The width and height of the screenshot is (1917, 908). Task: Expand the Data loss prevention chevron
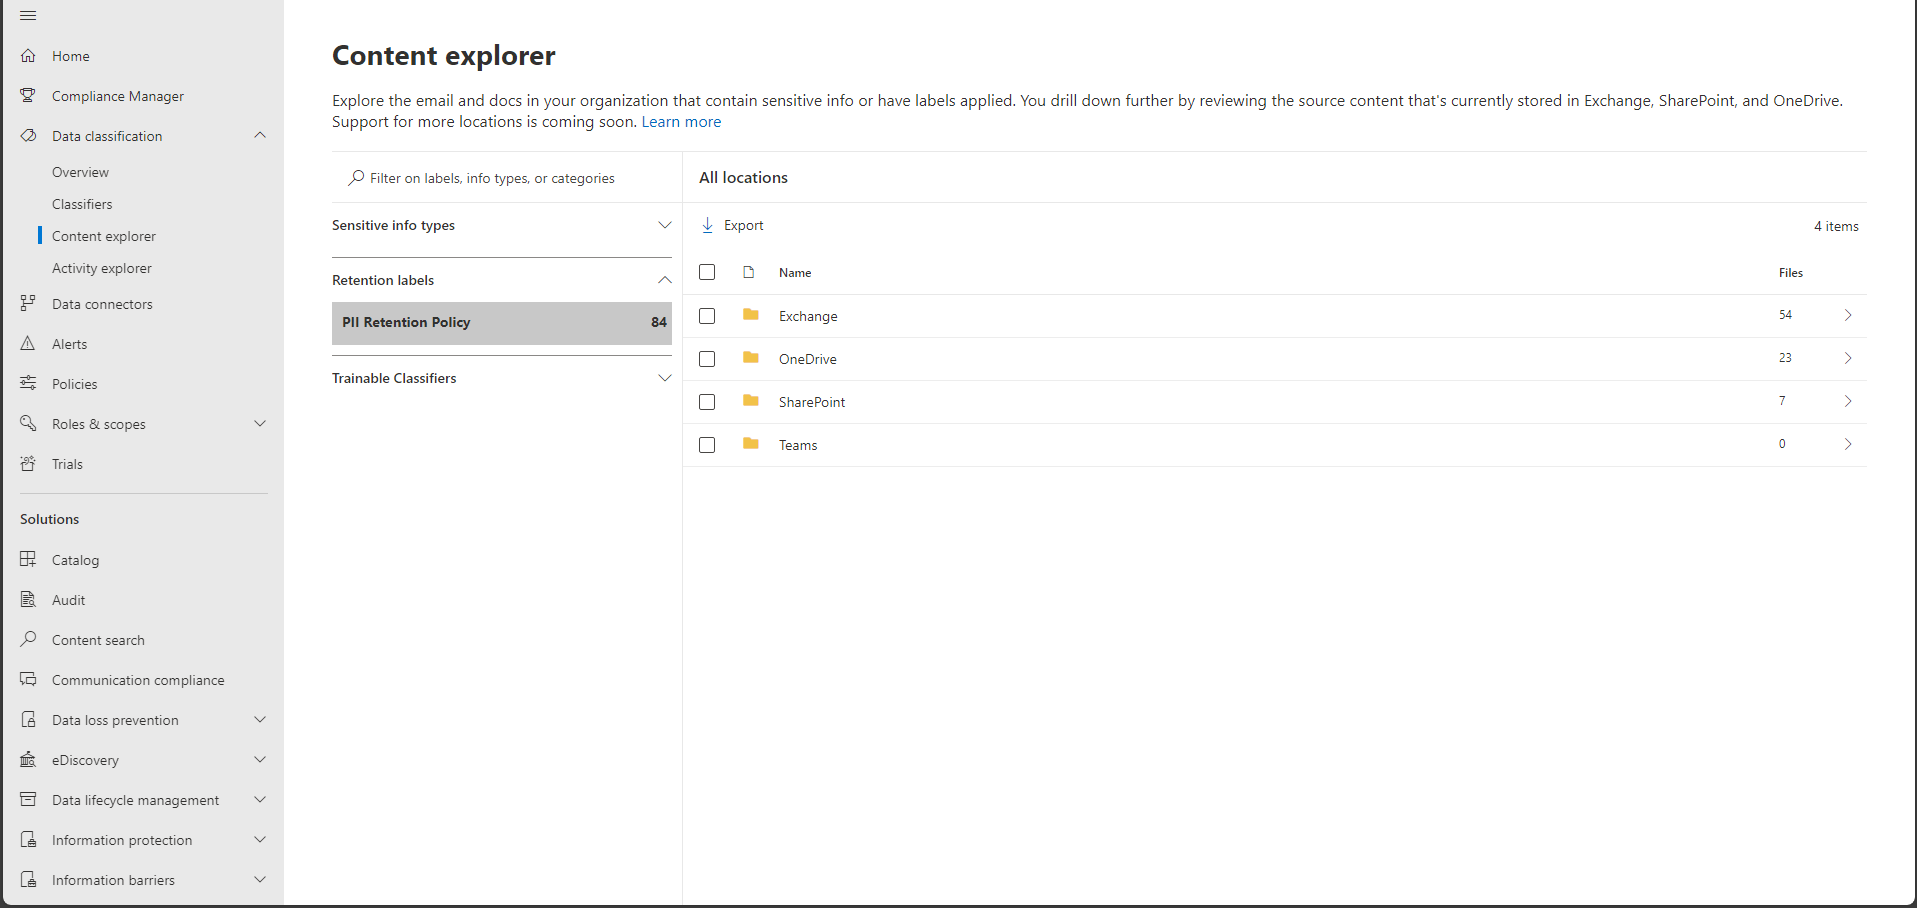260,720
